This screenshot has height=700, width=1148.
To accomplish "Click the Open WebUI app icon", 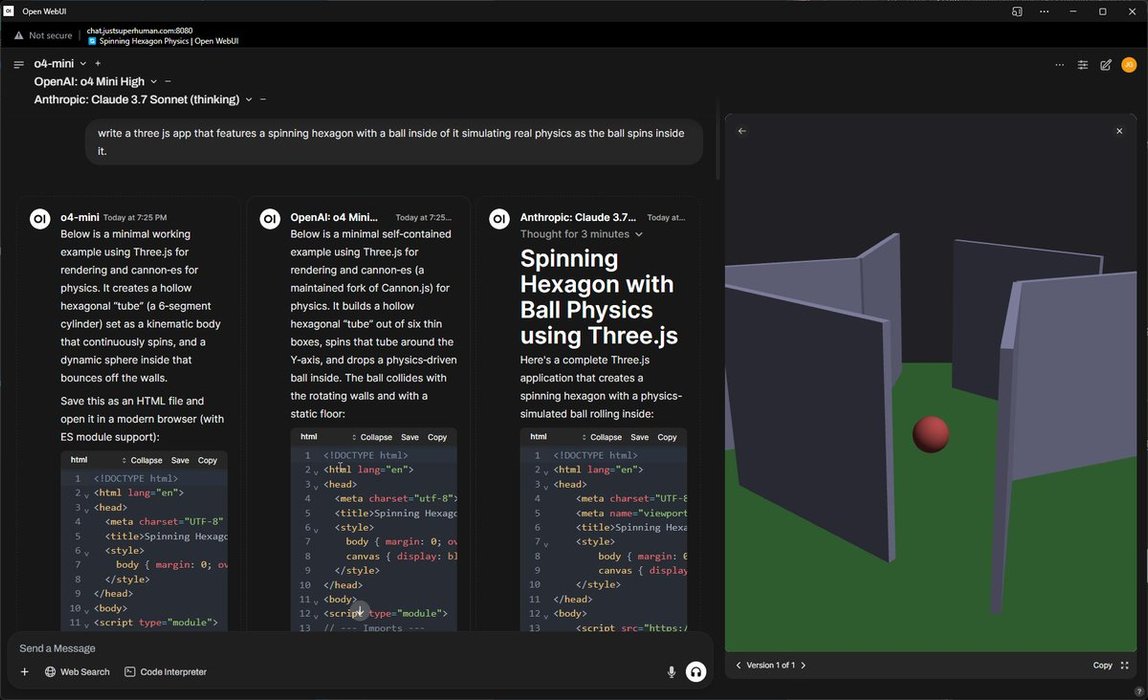I will click(x=9, y=11).
